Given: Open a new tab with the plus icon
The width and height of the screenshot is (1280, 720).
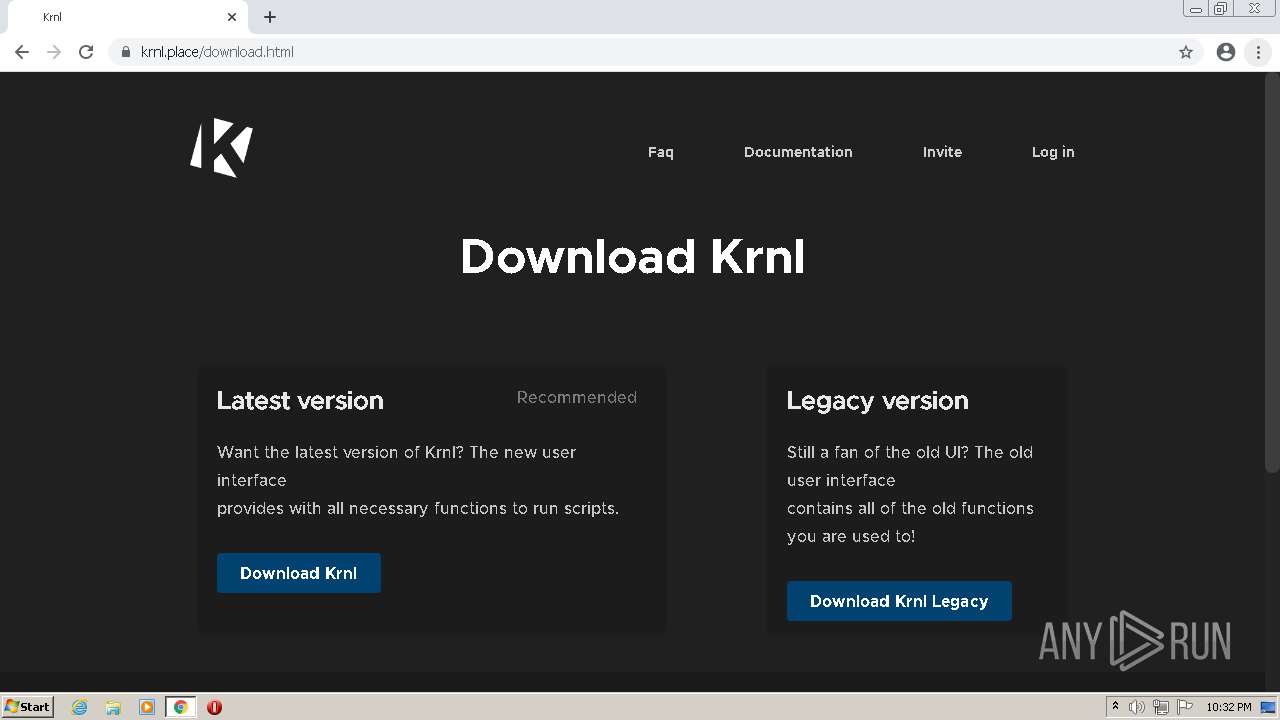Looking at the screenshot, I should point(270,17).
